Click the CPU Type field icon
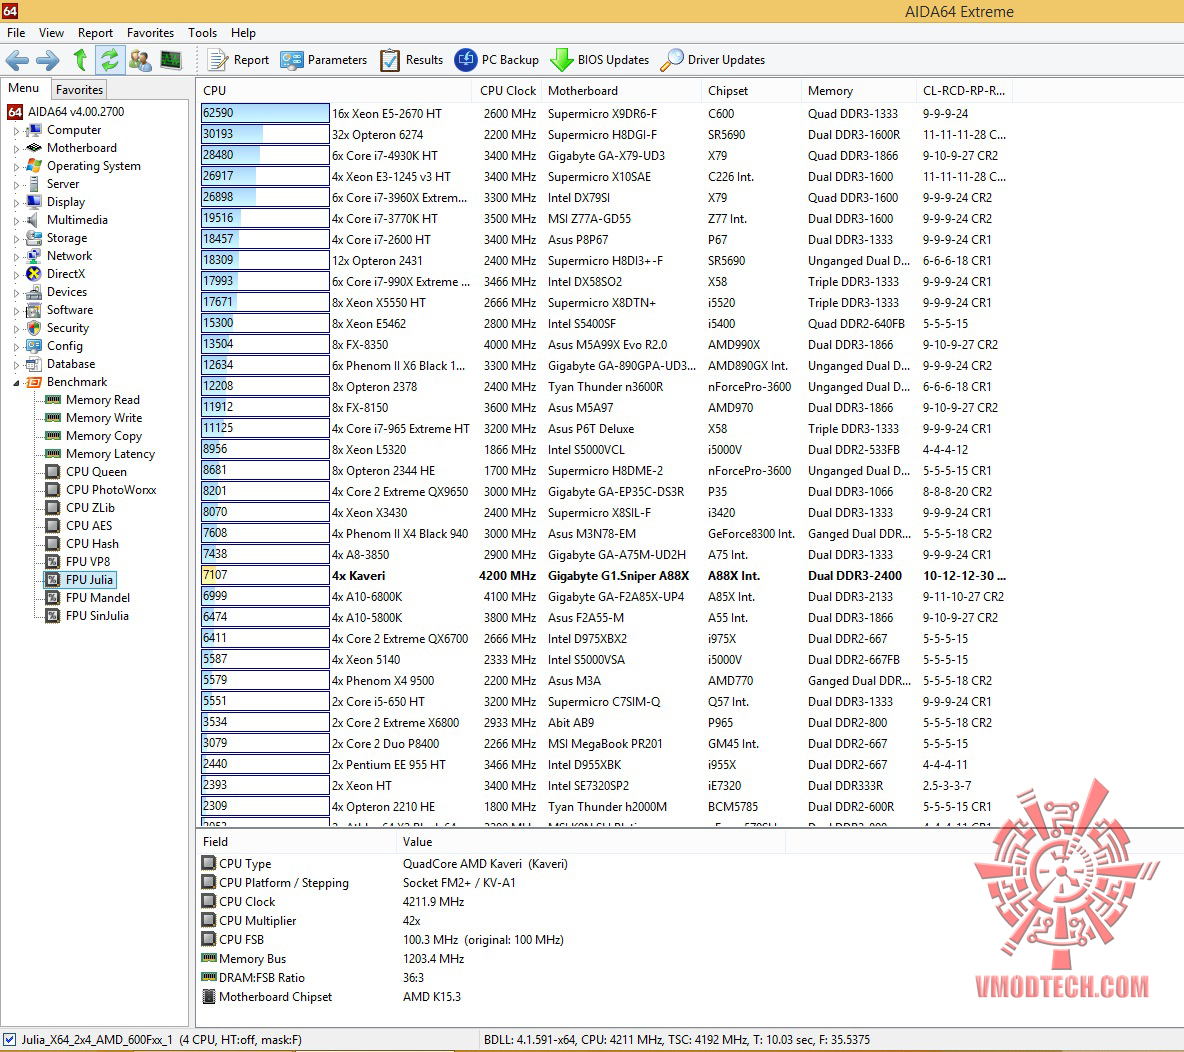The image size is (1184, 1052). [x=209, y=862]
